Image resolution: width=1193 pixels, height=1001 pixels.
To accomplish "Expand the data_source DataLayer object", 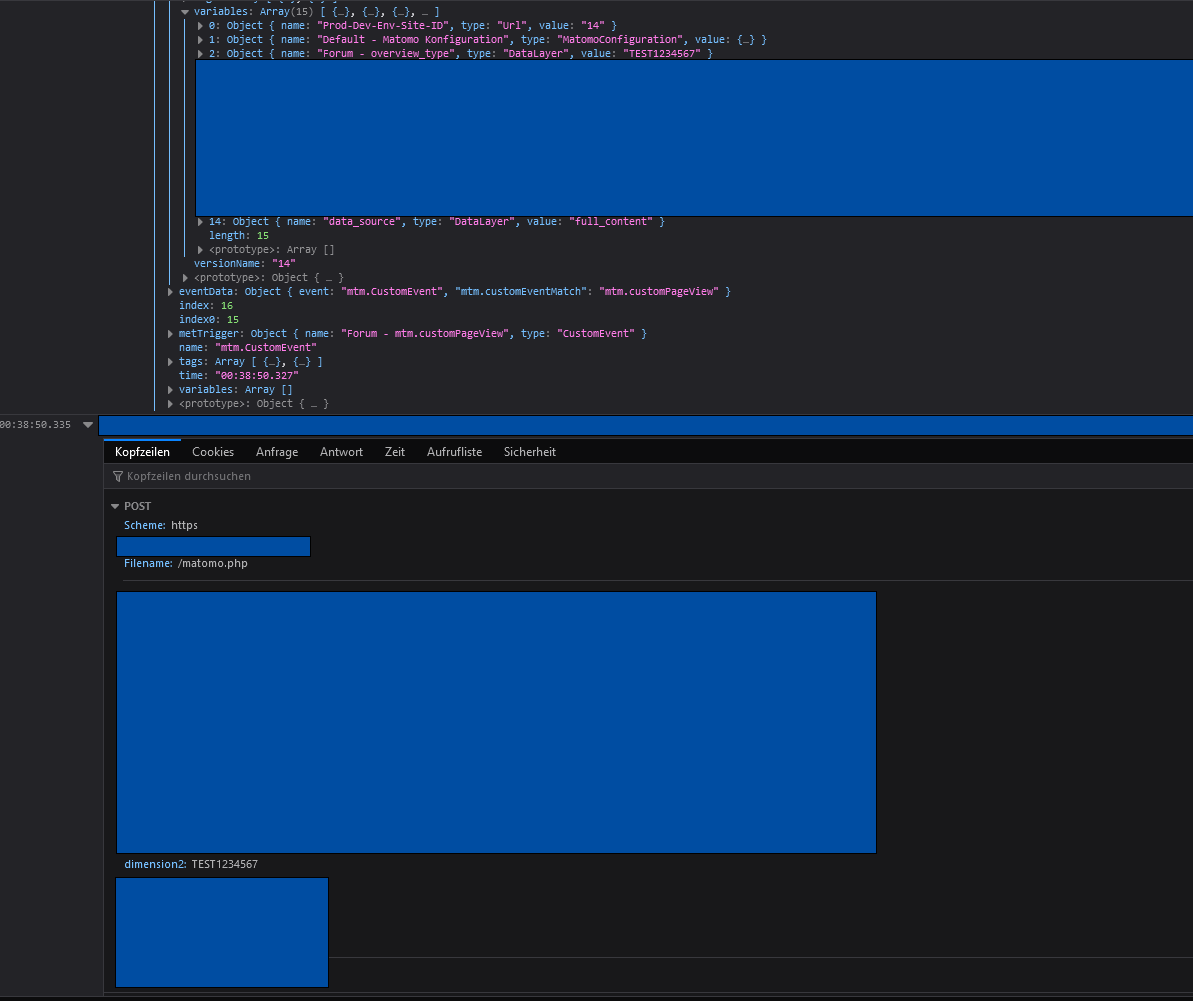I will [x=200, y=221].
